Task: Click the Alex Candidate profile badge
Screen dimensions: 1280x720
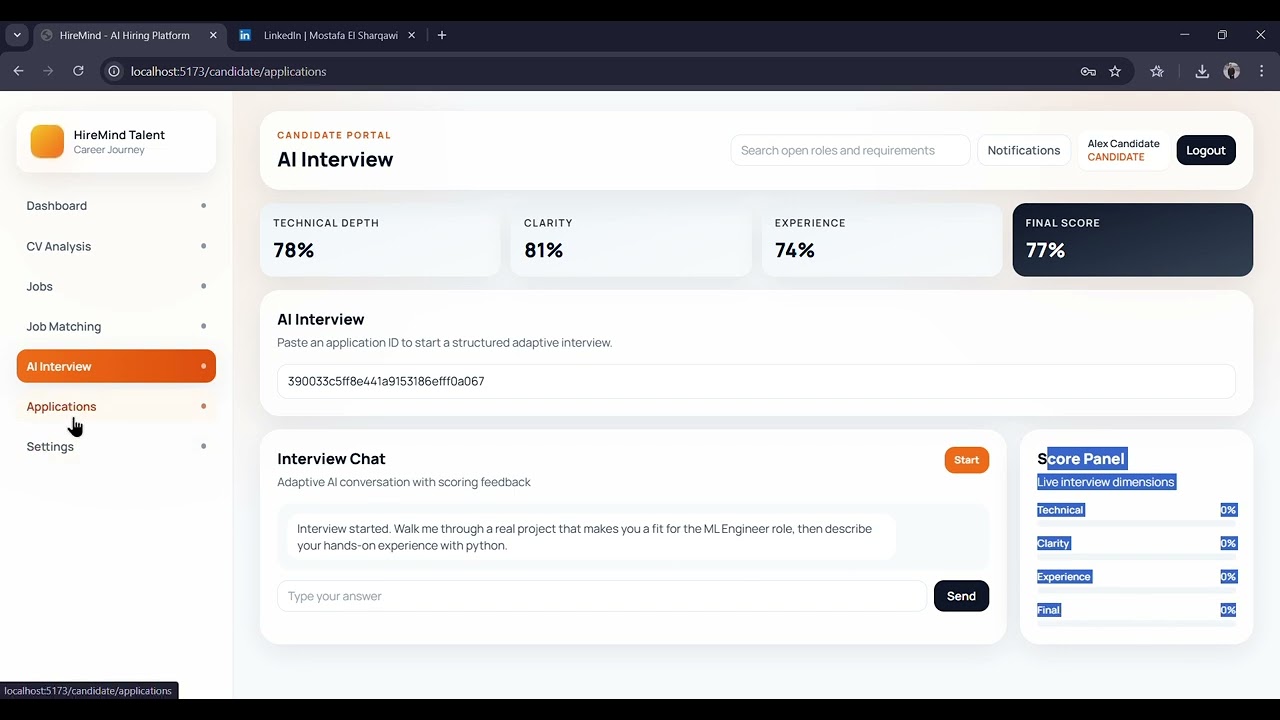Action: [1123, 150]
